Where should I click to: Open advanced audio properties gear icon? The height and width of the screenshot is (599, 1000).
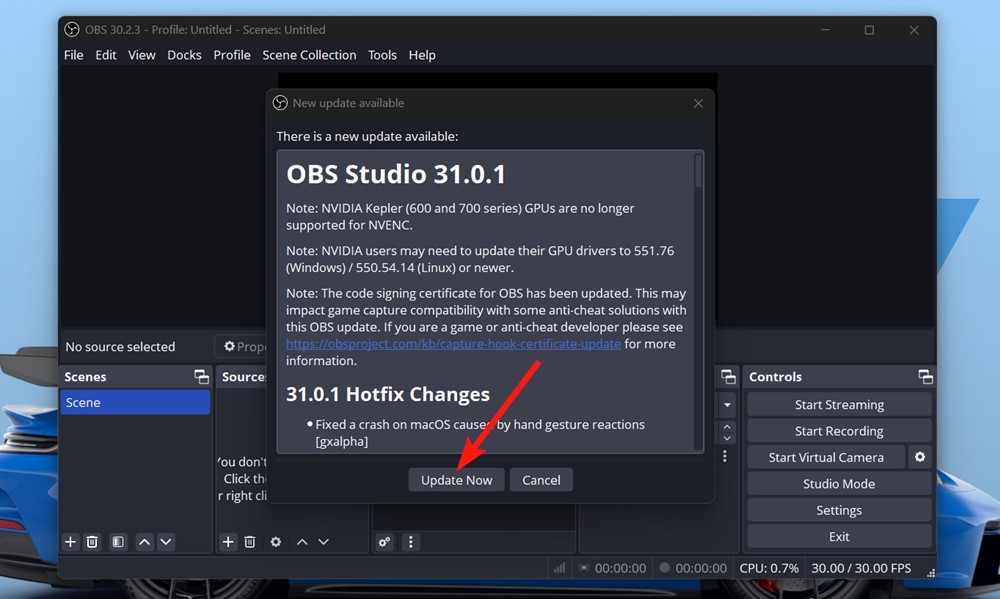click(x=385, y=541)
